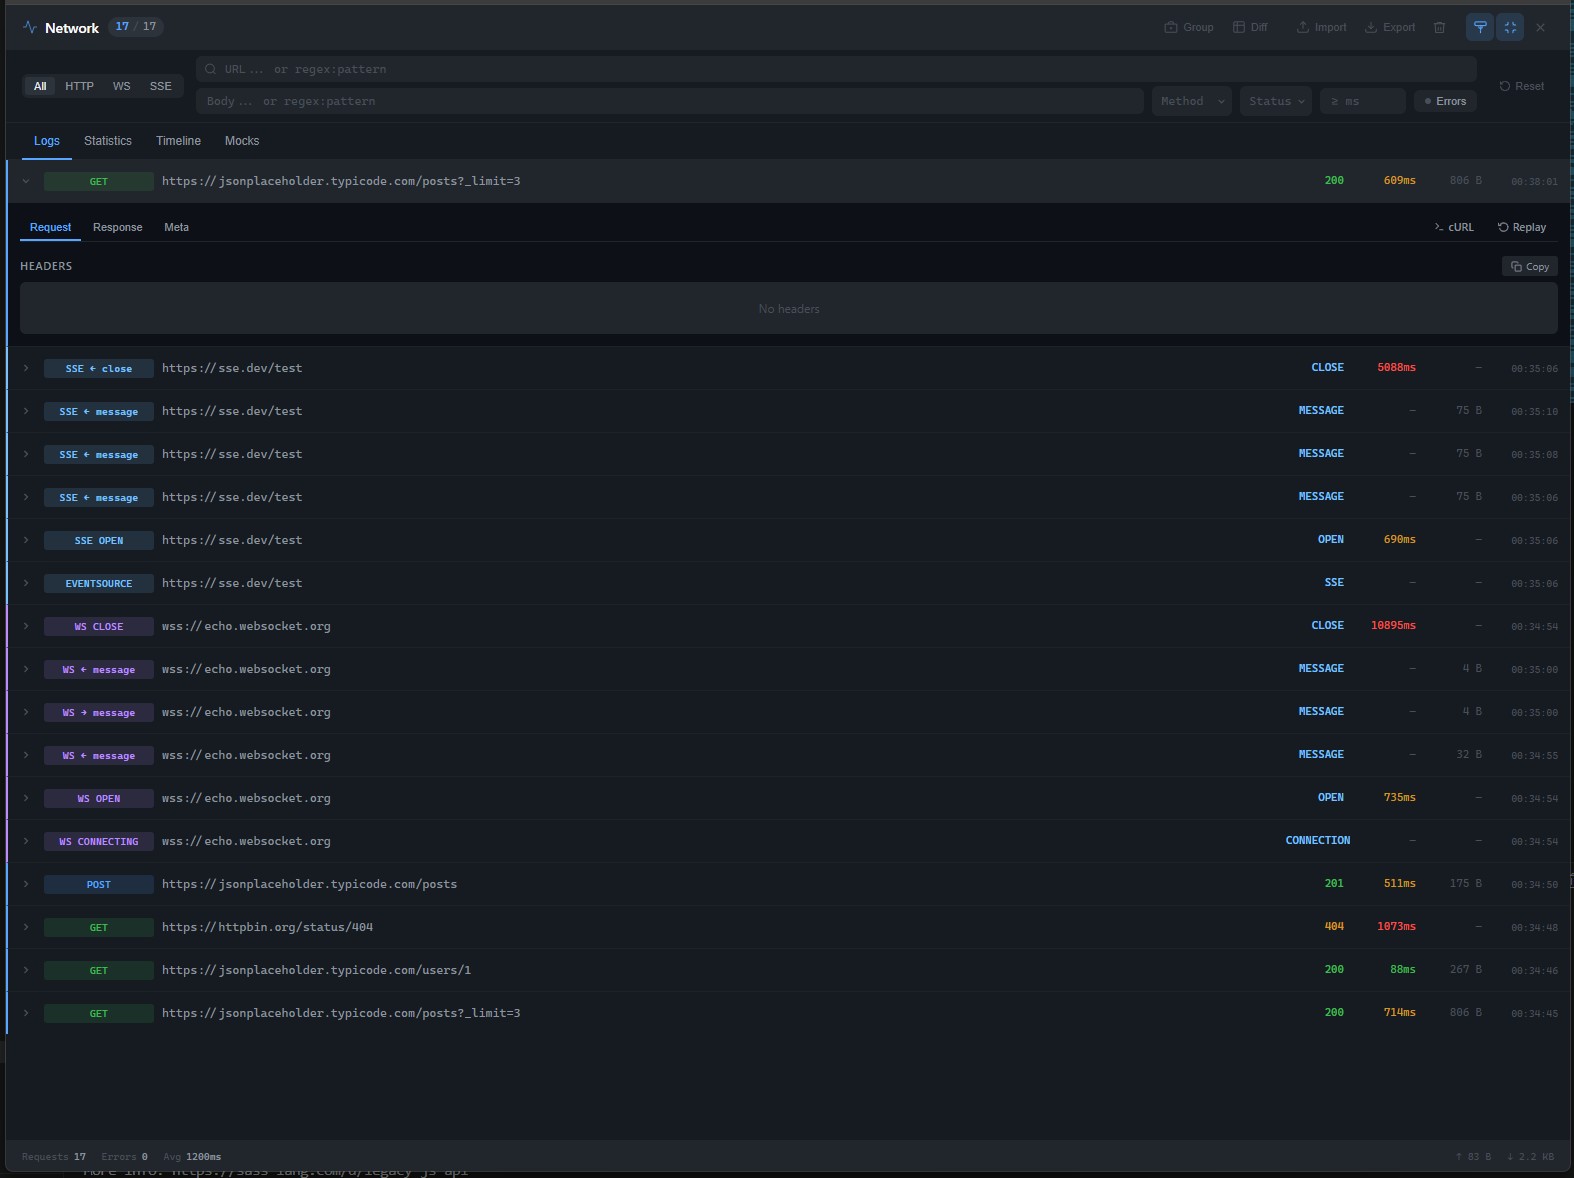Click the Replay button

point(1521,227)
